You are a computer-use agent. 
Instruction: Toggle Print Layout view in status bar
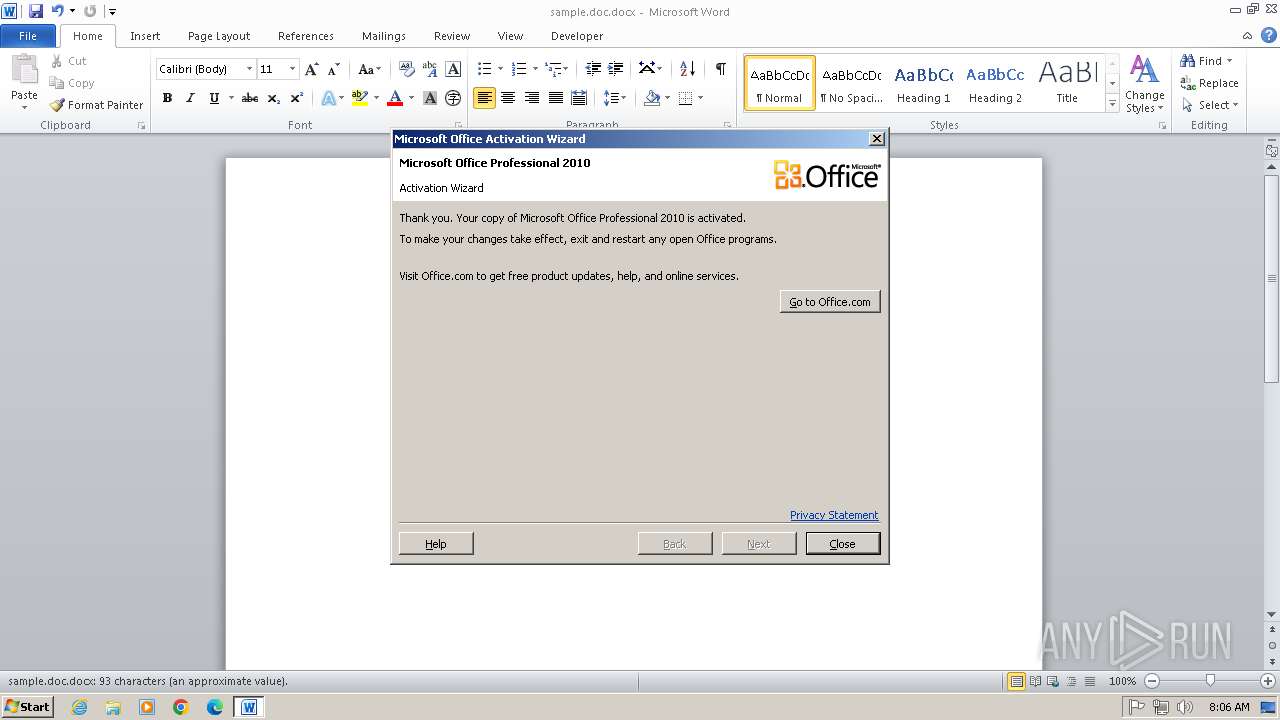(x=1017, y=681)
